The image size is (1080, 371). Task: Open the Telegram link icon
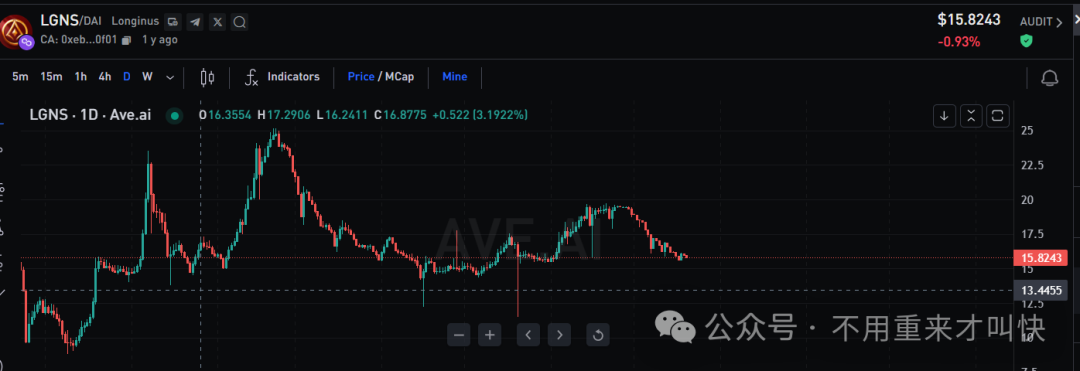pyautogui.click(x=196, y=22)
